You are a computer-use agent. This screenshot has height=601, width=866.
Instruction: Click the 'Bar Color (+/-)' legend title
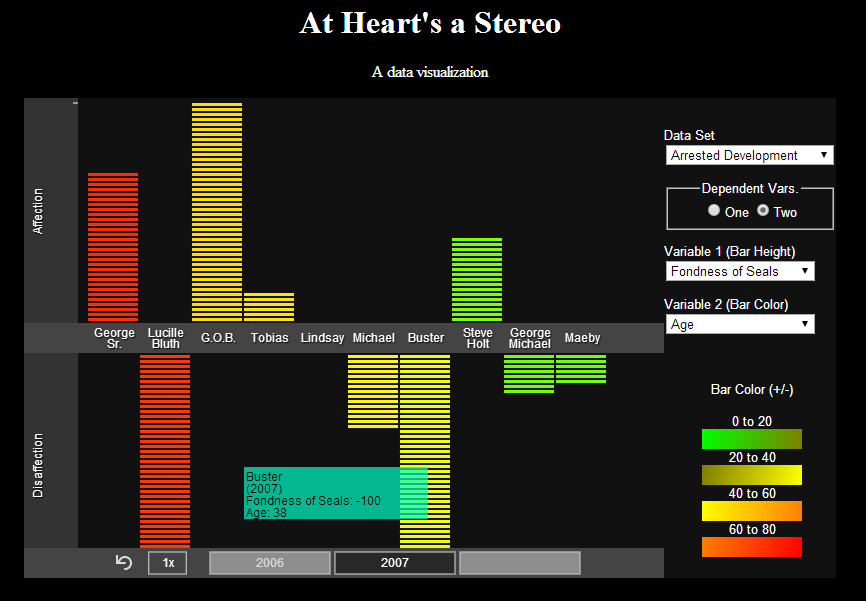(x=752, y=389)
